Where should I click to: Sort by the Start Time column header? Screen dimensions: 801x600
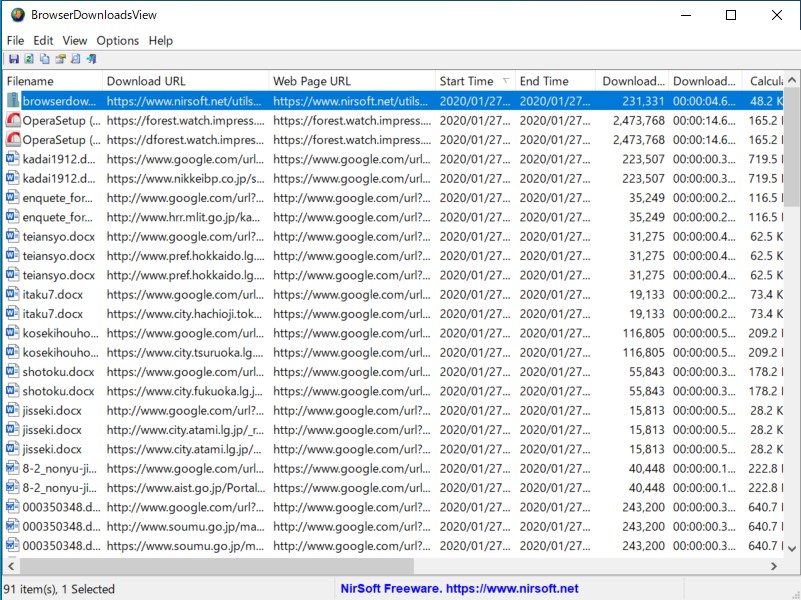tap(465, 80)
